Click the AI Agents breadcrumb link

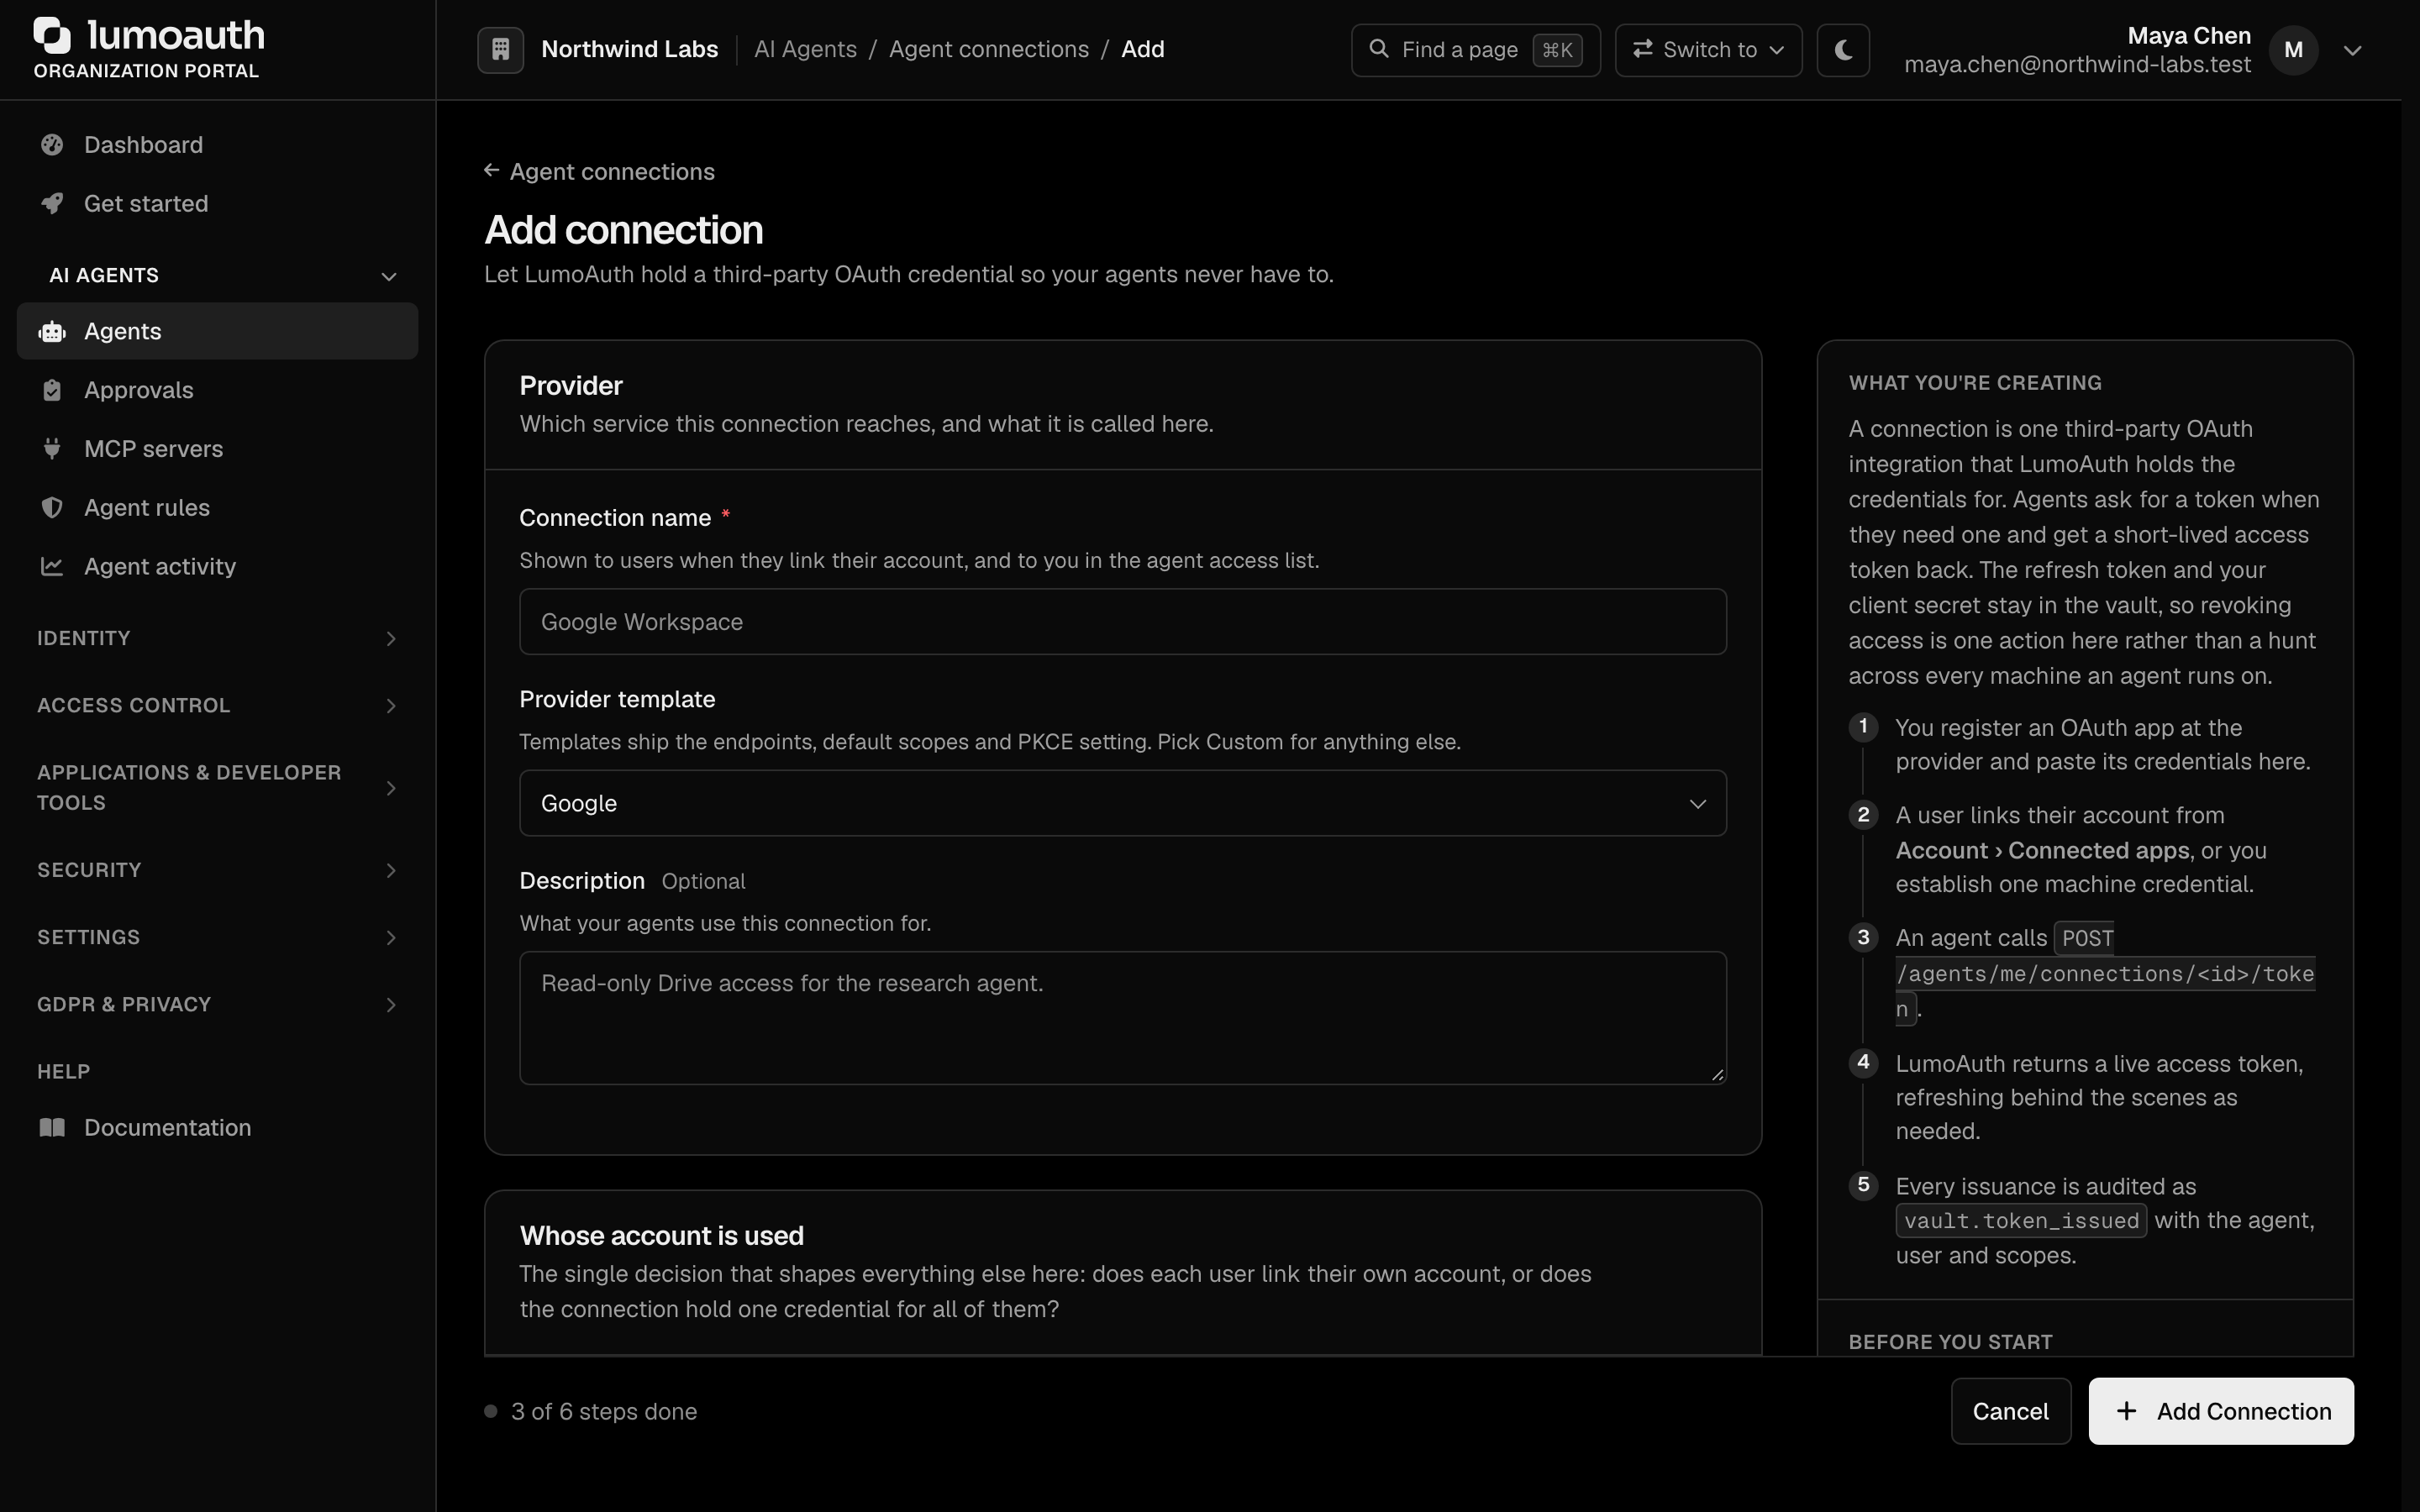[x=805, y=49]
